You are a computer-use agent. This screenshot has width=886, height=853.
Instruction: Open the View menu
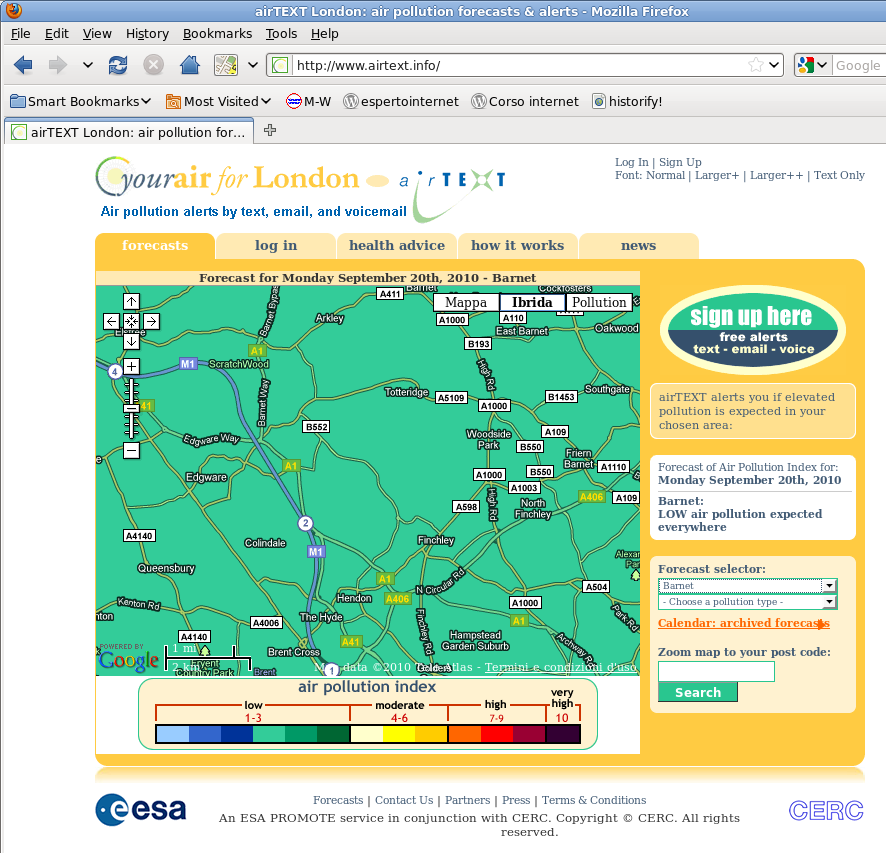point(97,34)
